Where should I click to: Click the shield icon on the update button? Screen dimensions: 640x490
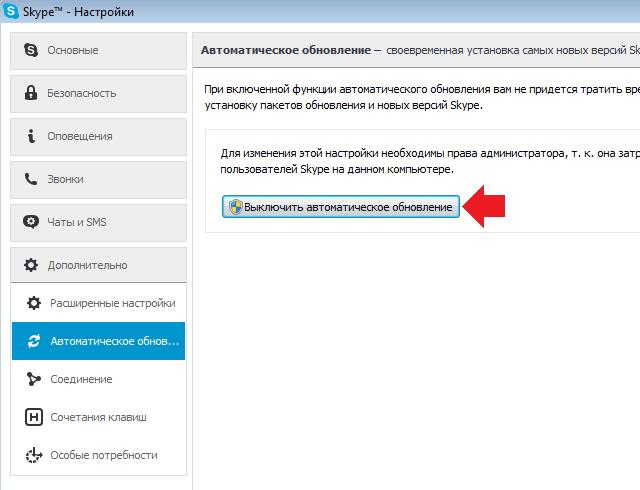235,207
